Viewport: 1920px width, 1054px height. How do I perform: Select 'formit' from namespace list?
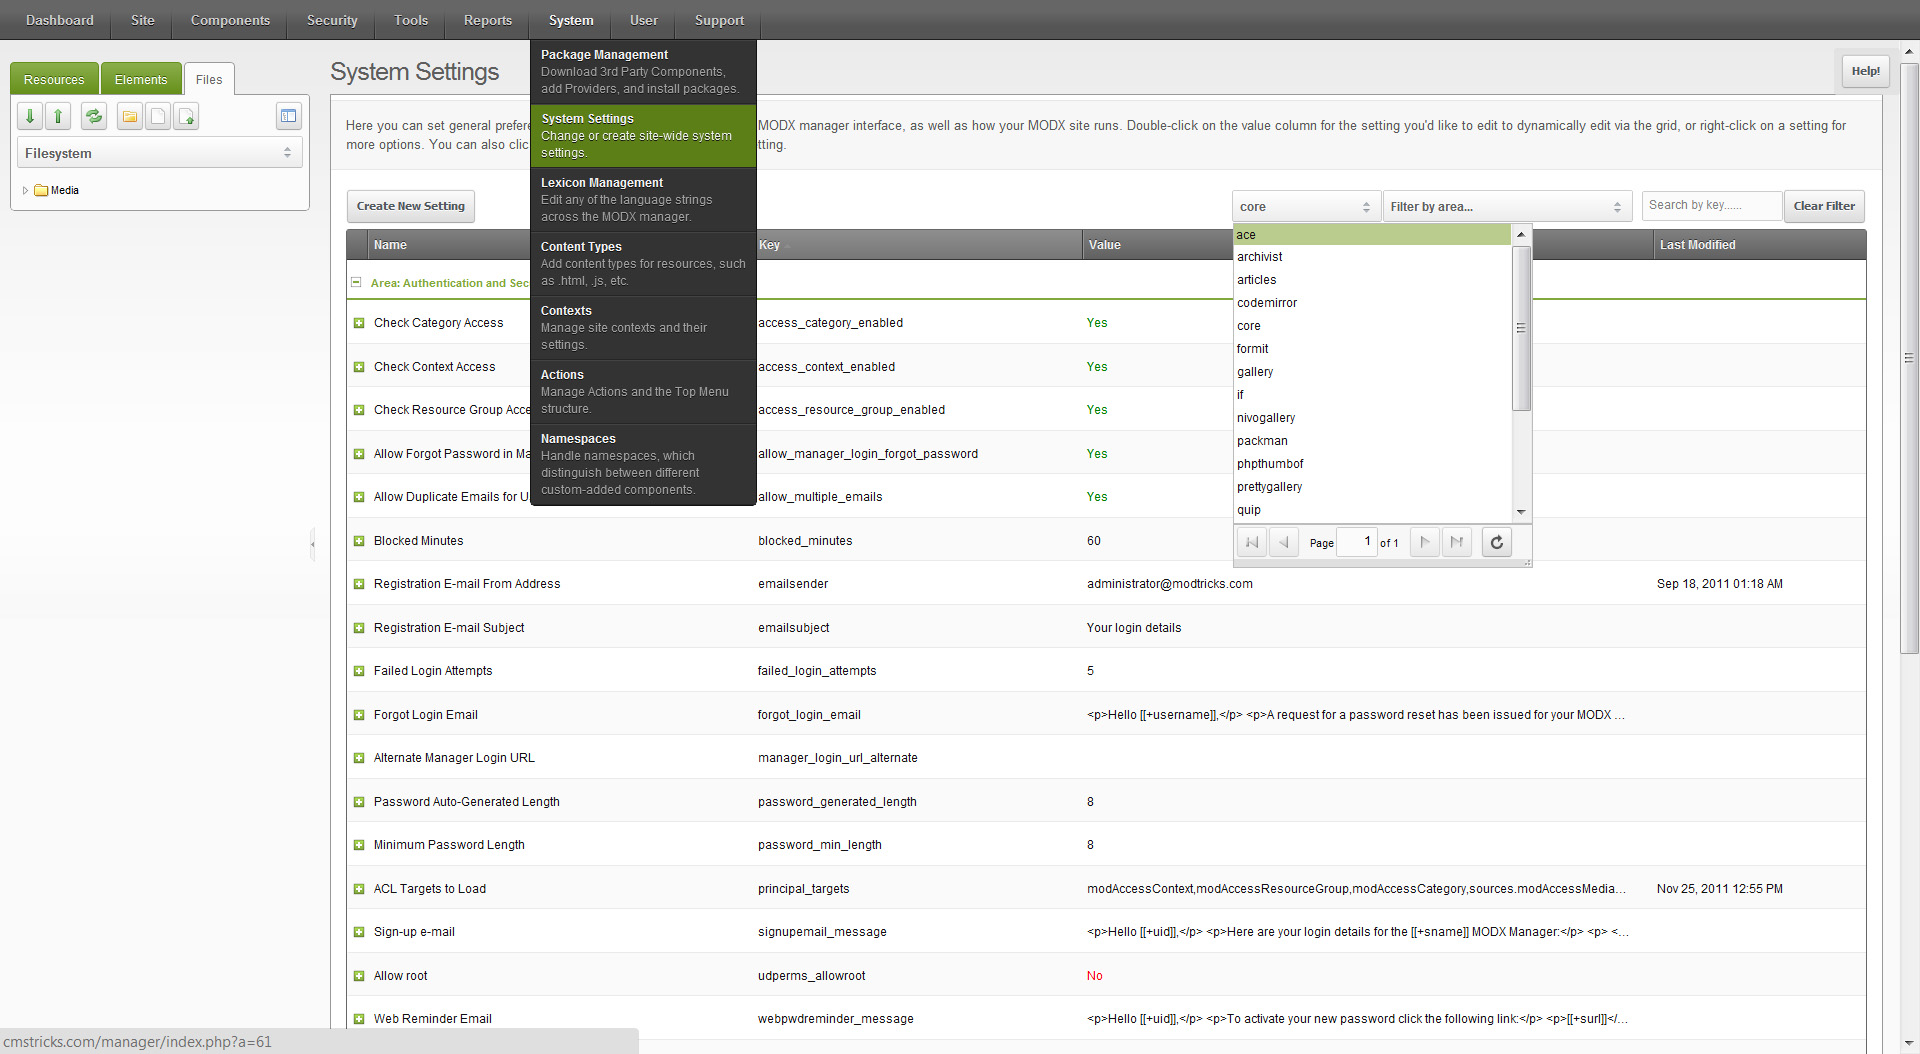click(1372, 349)
